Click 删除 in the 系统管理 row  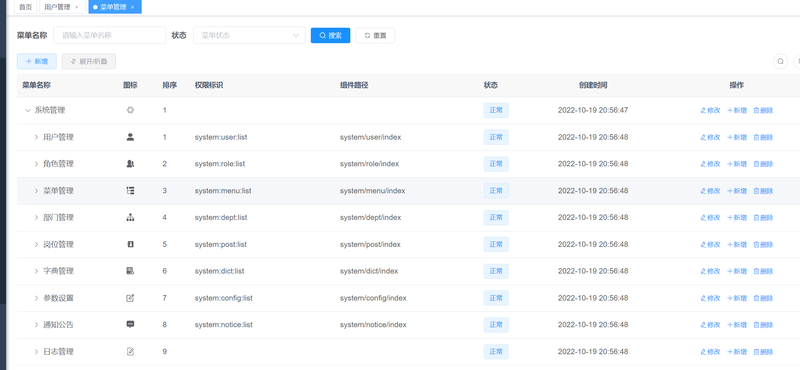click(x=763, y=110)
